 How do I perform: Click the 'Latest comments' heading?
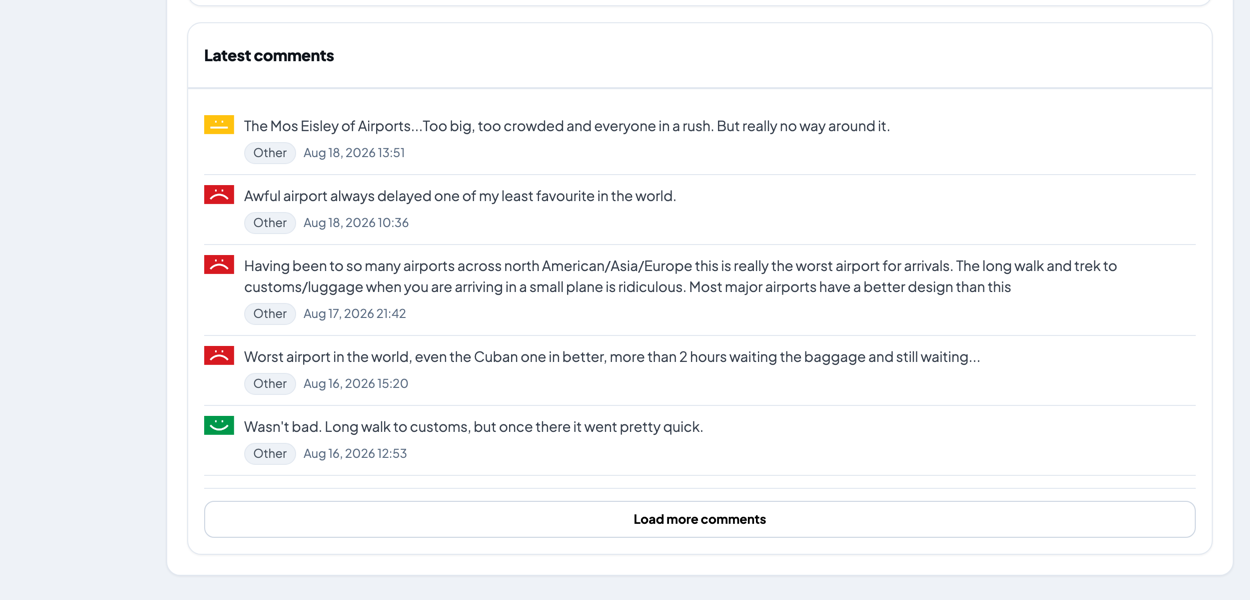click(269, 56)
